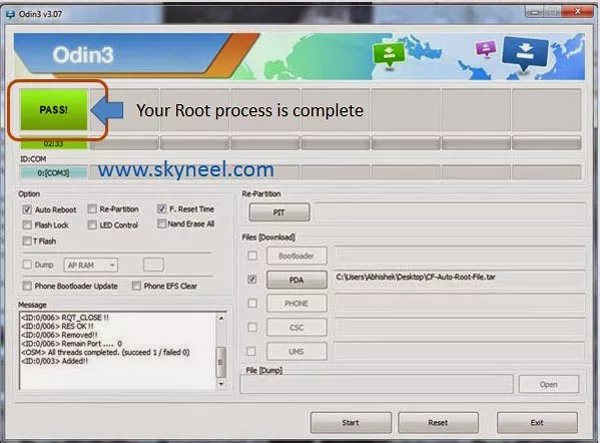Click the Reset button
This screenshot has width=600, height=443.
click(x=438, y=422)
